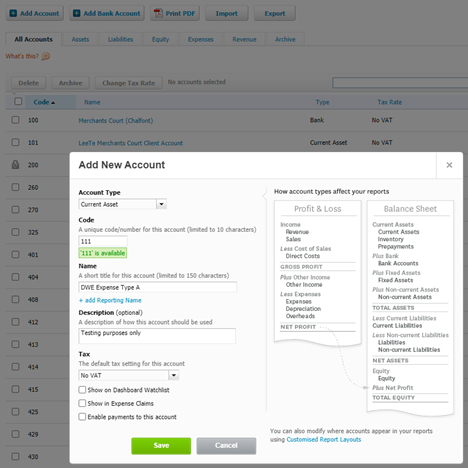This screenshot has height=468, width=468.
Task: Click the Code column sort arrow
Action: 53,103
